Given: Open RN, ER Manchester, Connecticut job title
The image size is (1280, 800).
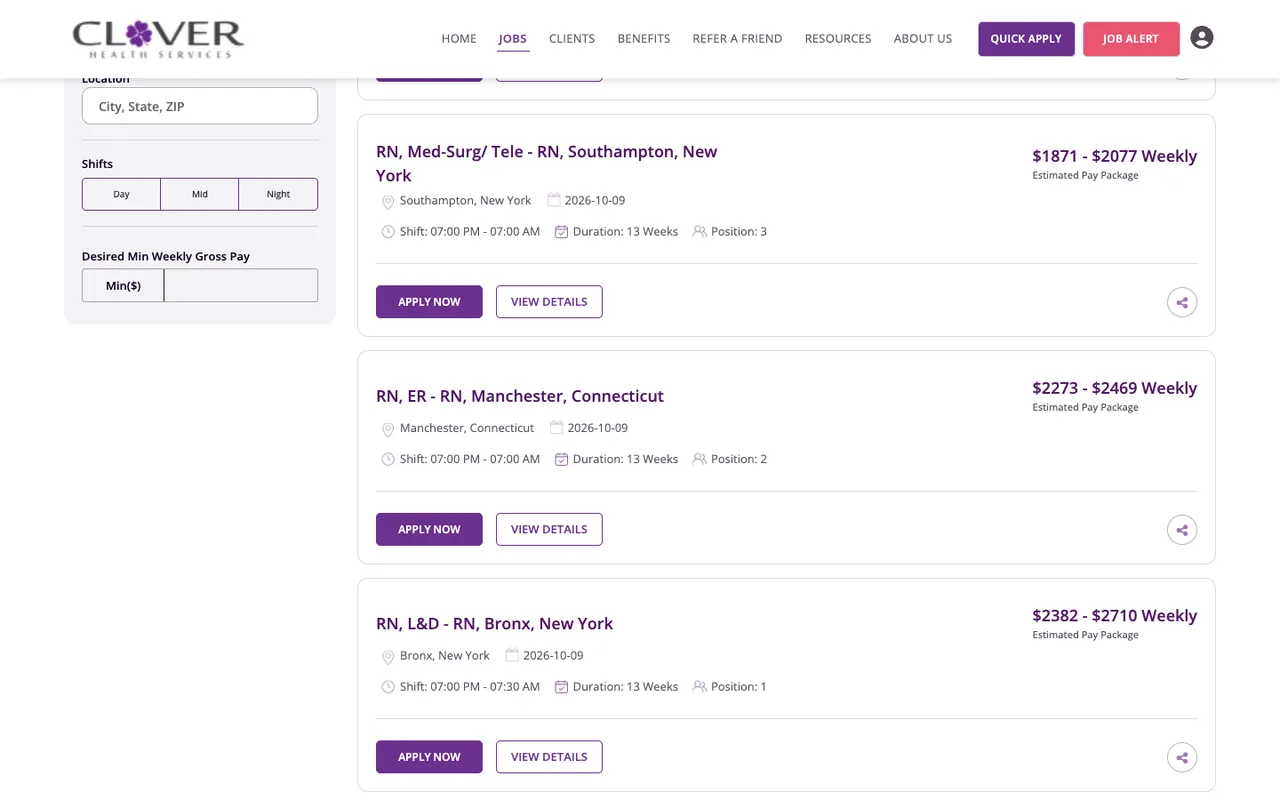Looking at the screenshot, I should 520,396.
